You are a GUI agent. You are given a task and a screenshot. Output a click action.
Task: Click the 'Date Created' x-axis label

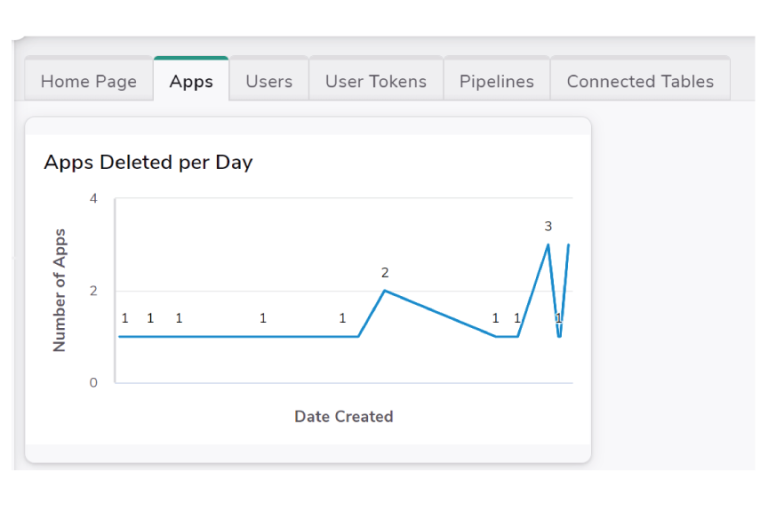343,416
